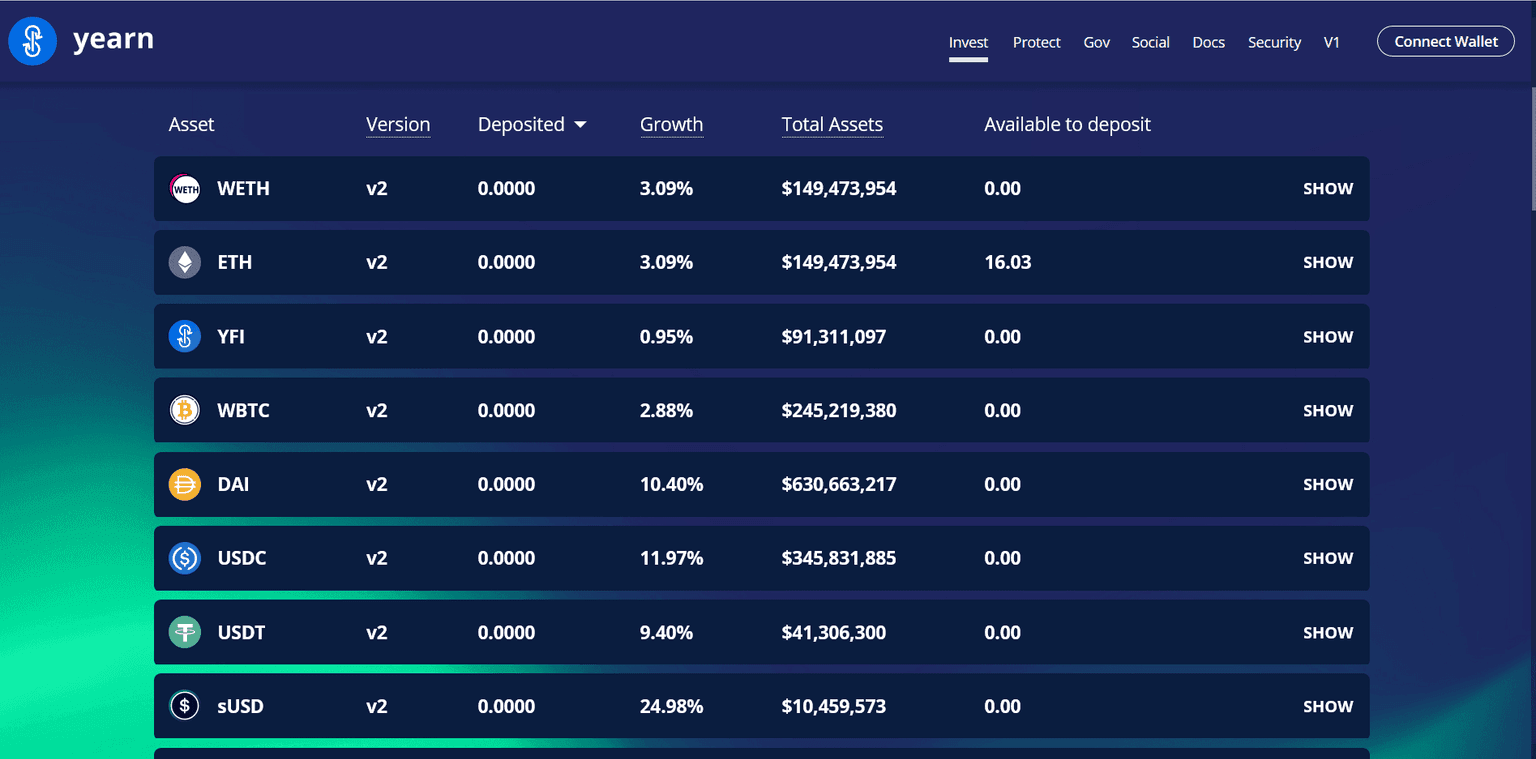The height and width of the screenshot is (759, 1536).
Task: Click the WETH token icon
Action: click(x=185, y=189)
